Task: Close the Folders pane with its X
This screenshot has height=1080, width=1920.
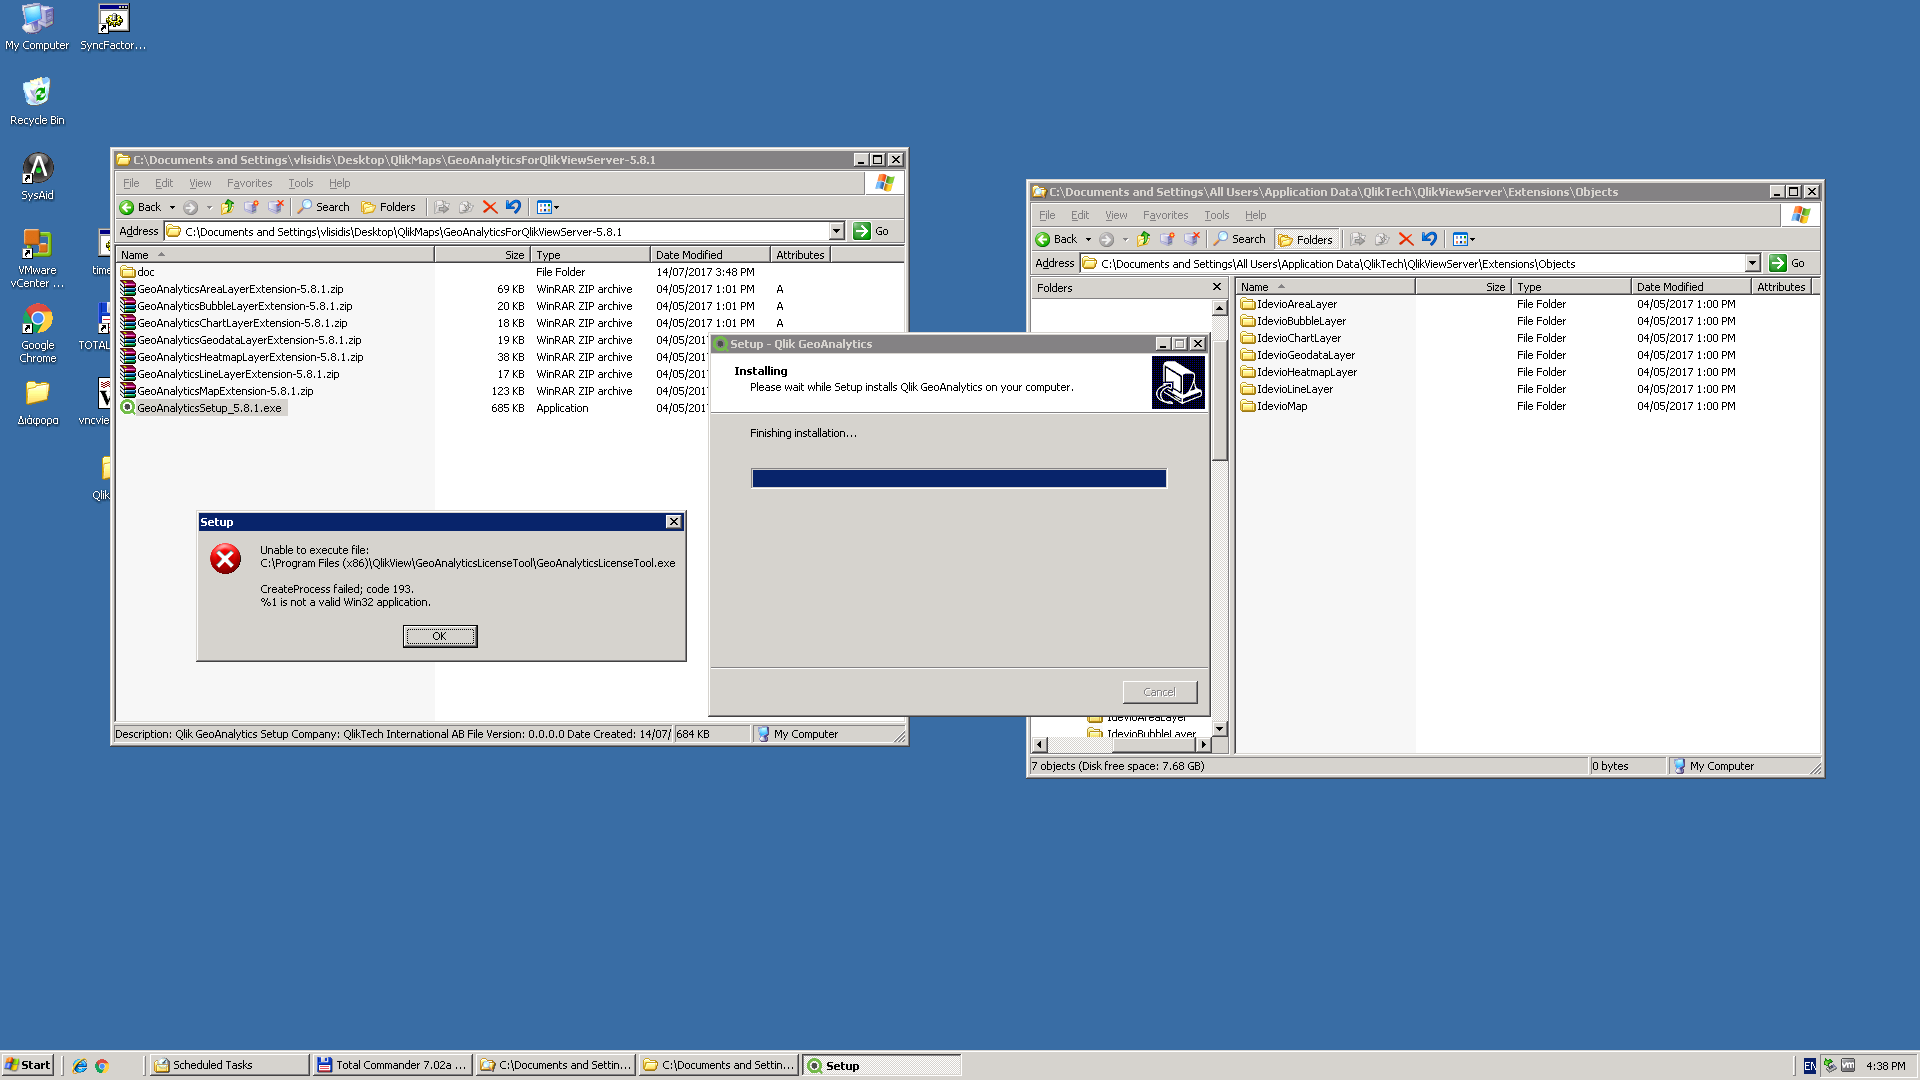Action: click(1217, 287)
